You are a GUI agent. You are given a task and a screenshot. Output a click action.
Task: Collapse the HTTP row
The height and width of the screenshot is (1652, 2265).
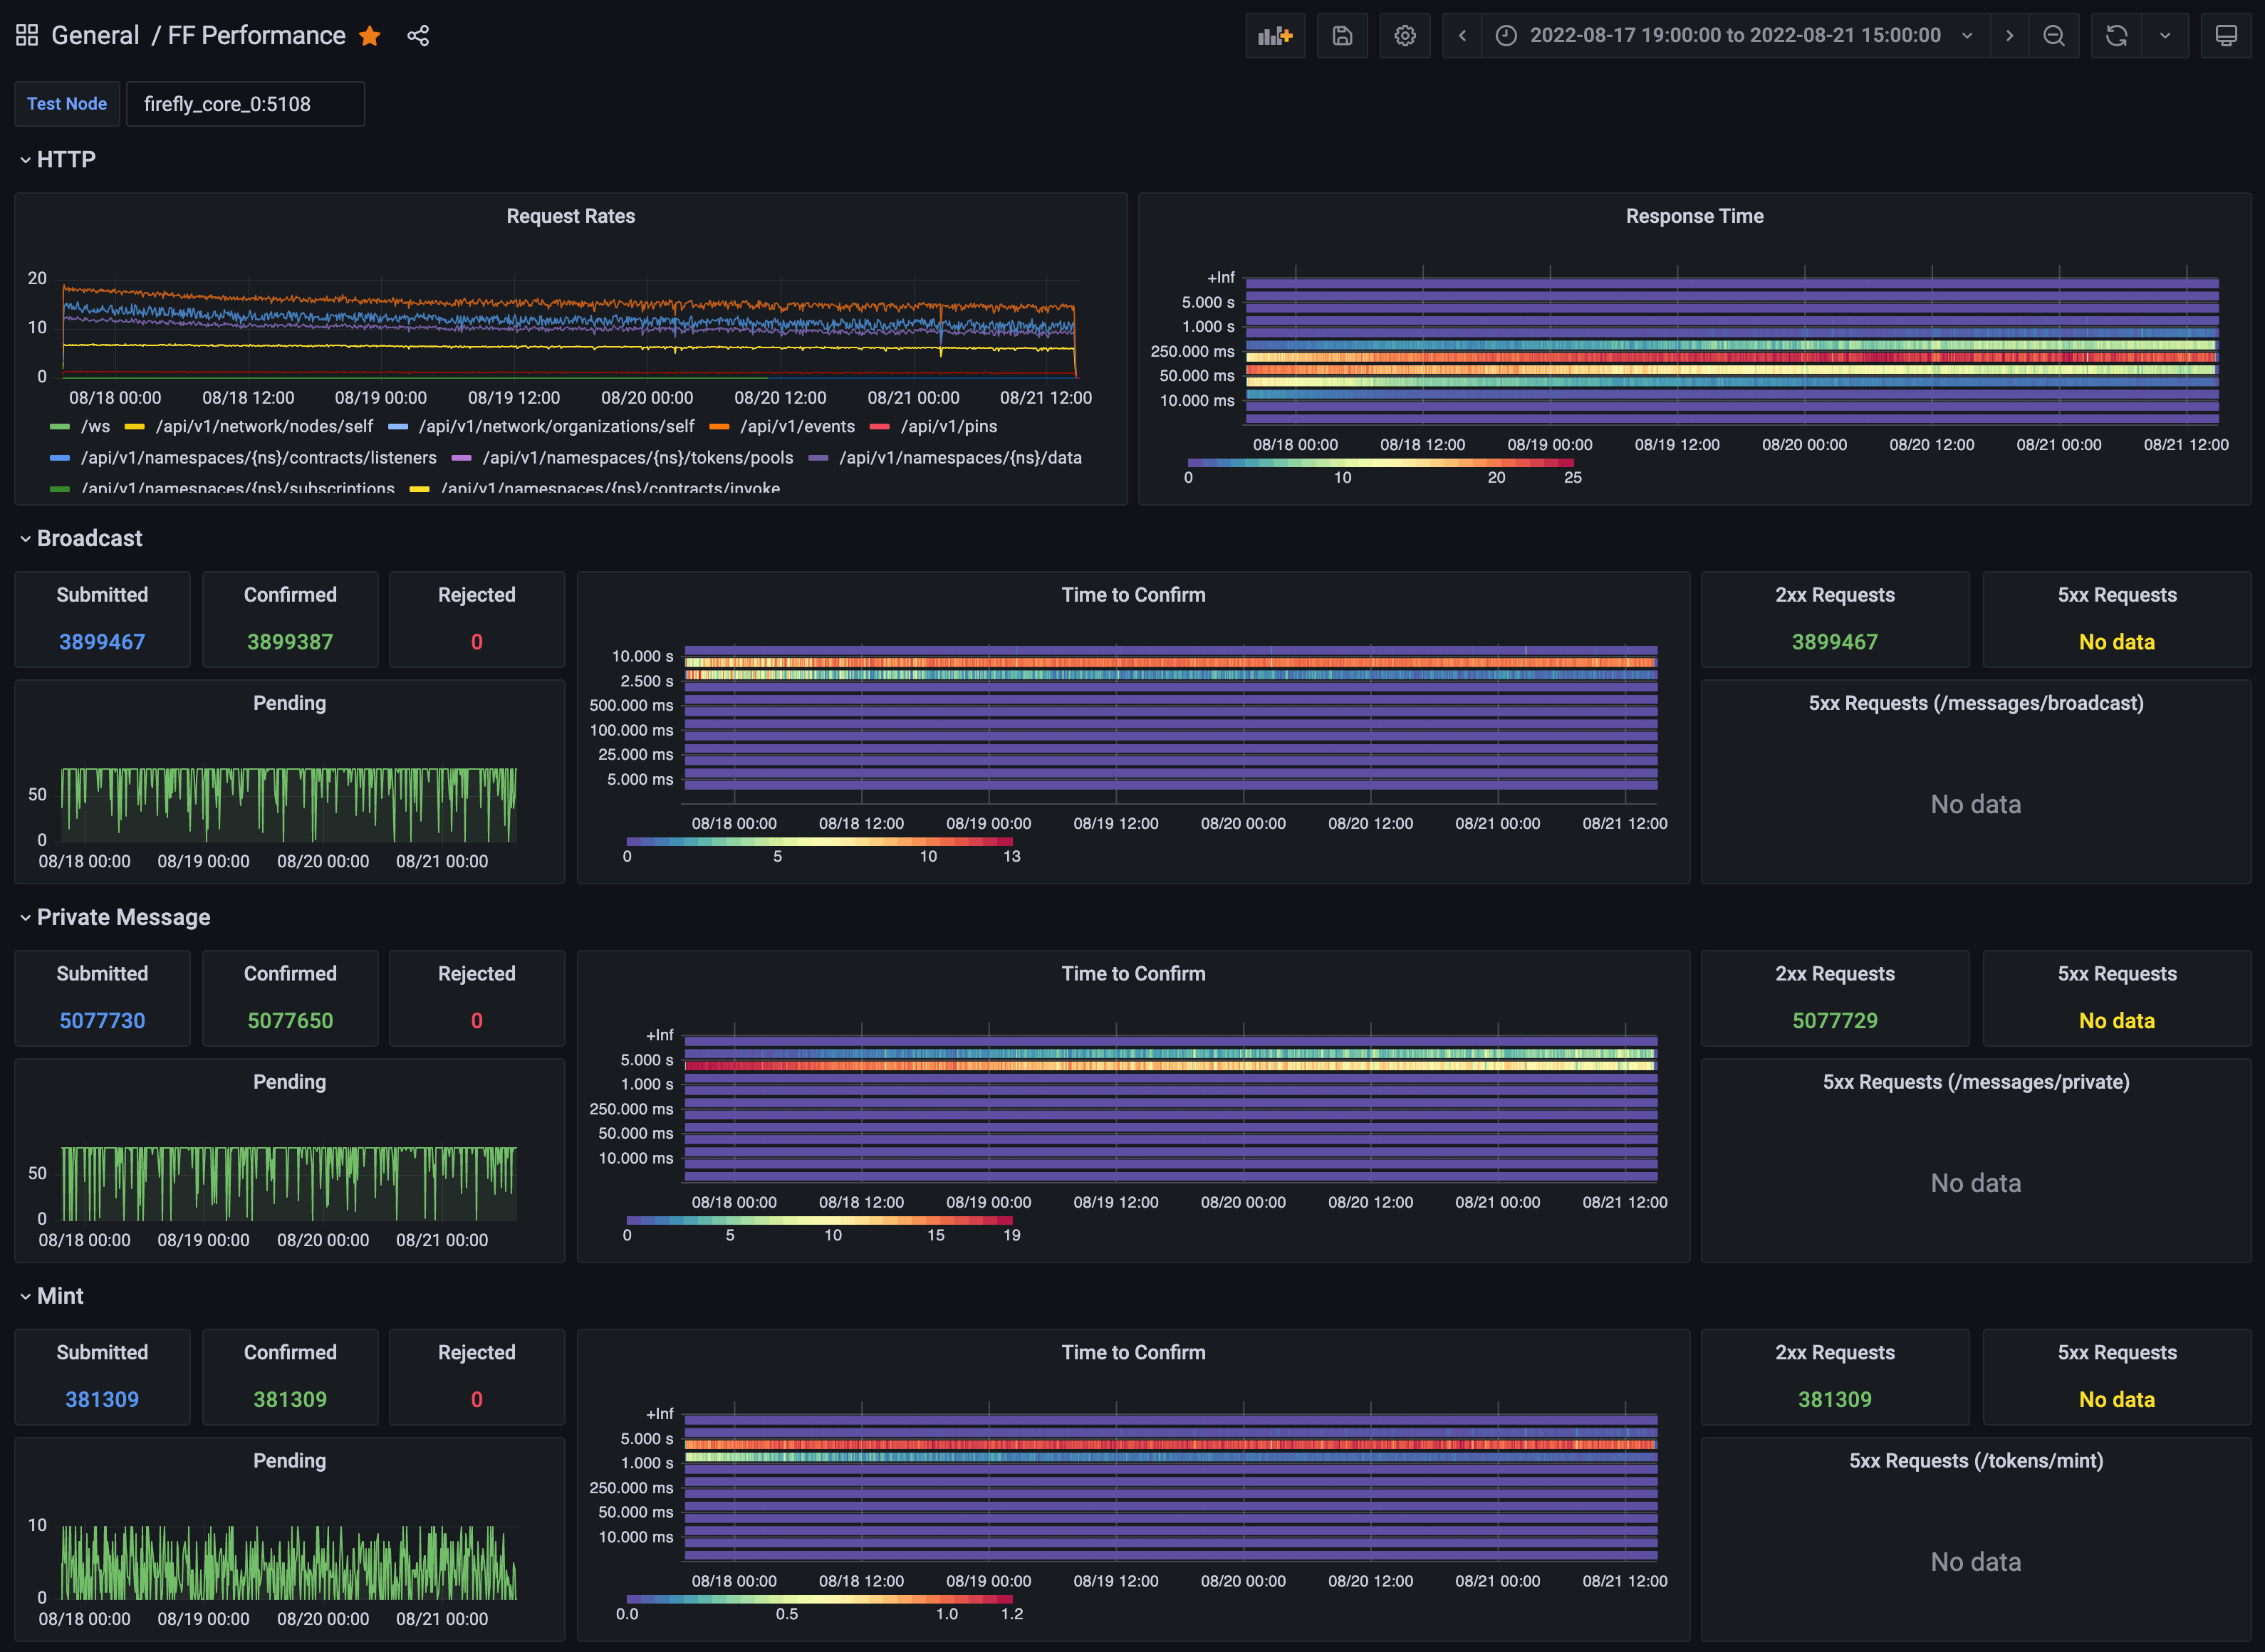tap(58, 160)
